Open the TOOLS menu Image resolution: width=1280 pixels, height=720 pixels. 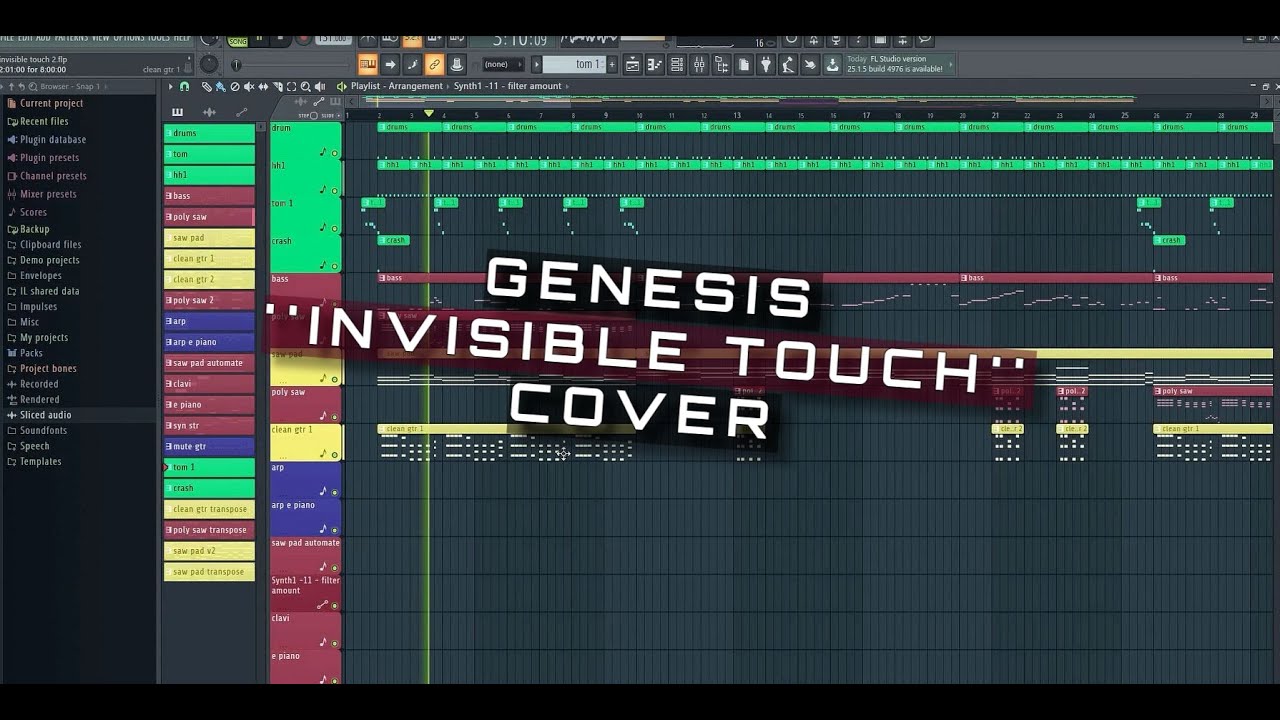click(159, 38)
